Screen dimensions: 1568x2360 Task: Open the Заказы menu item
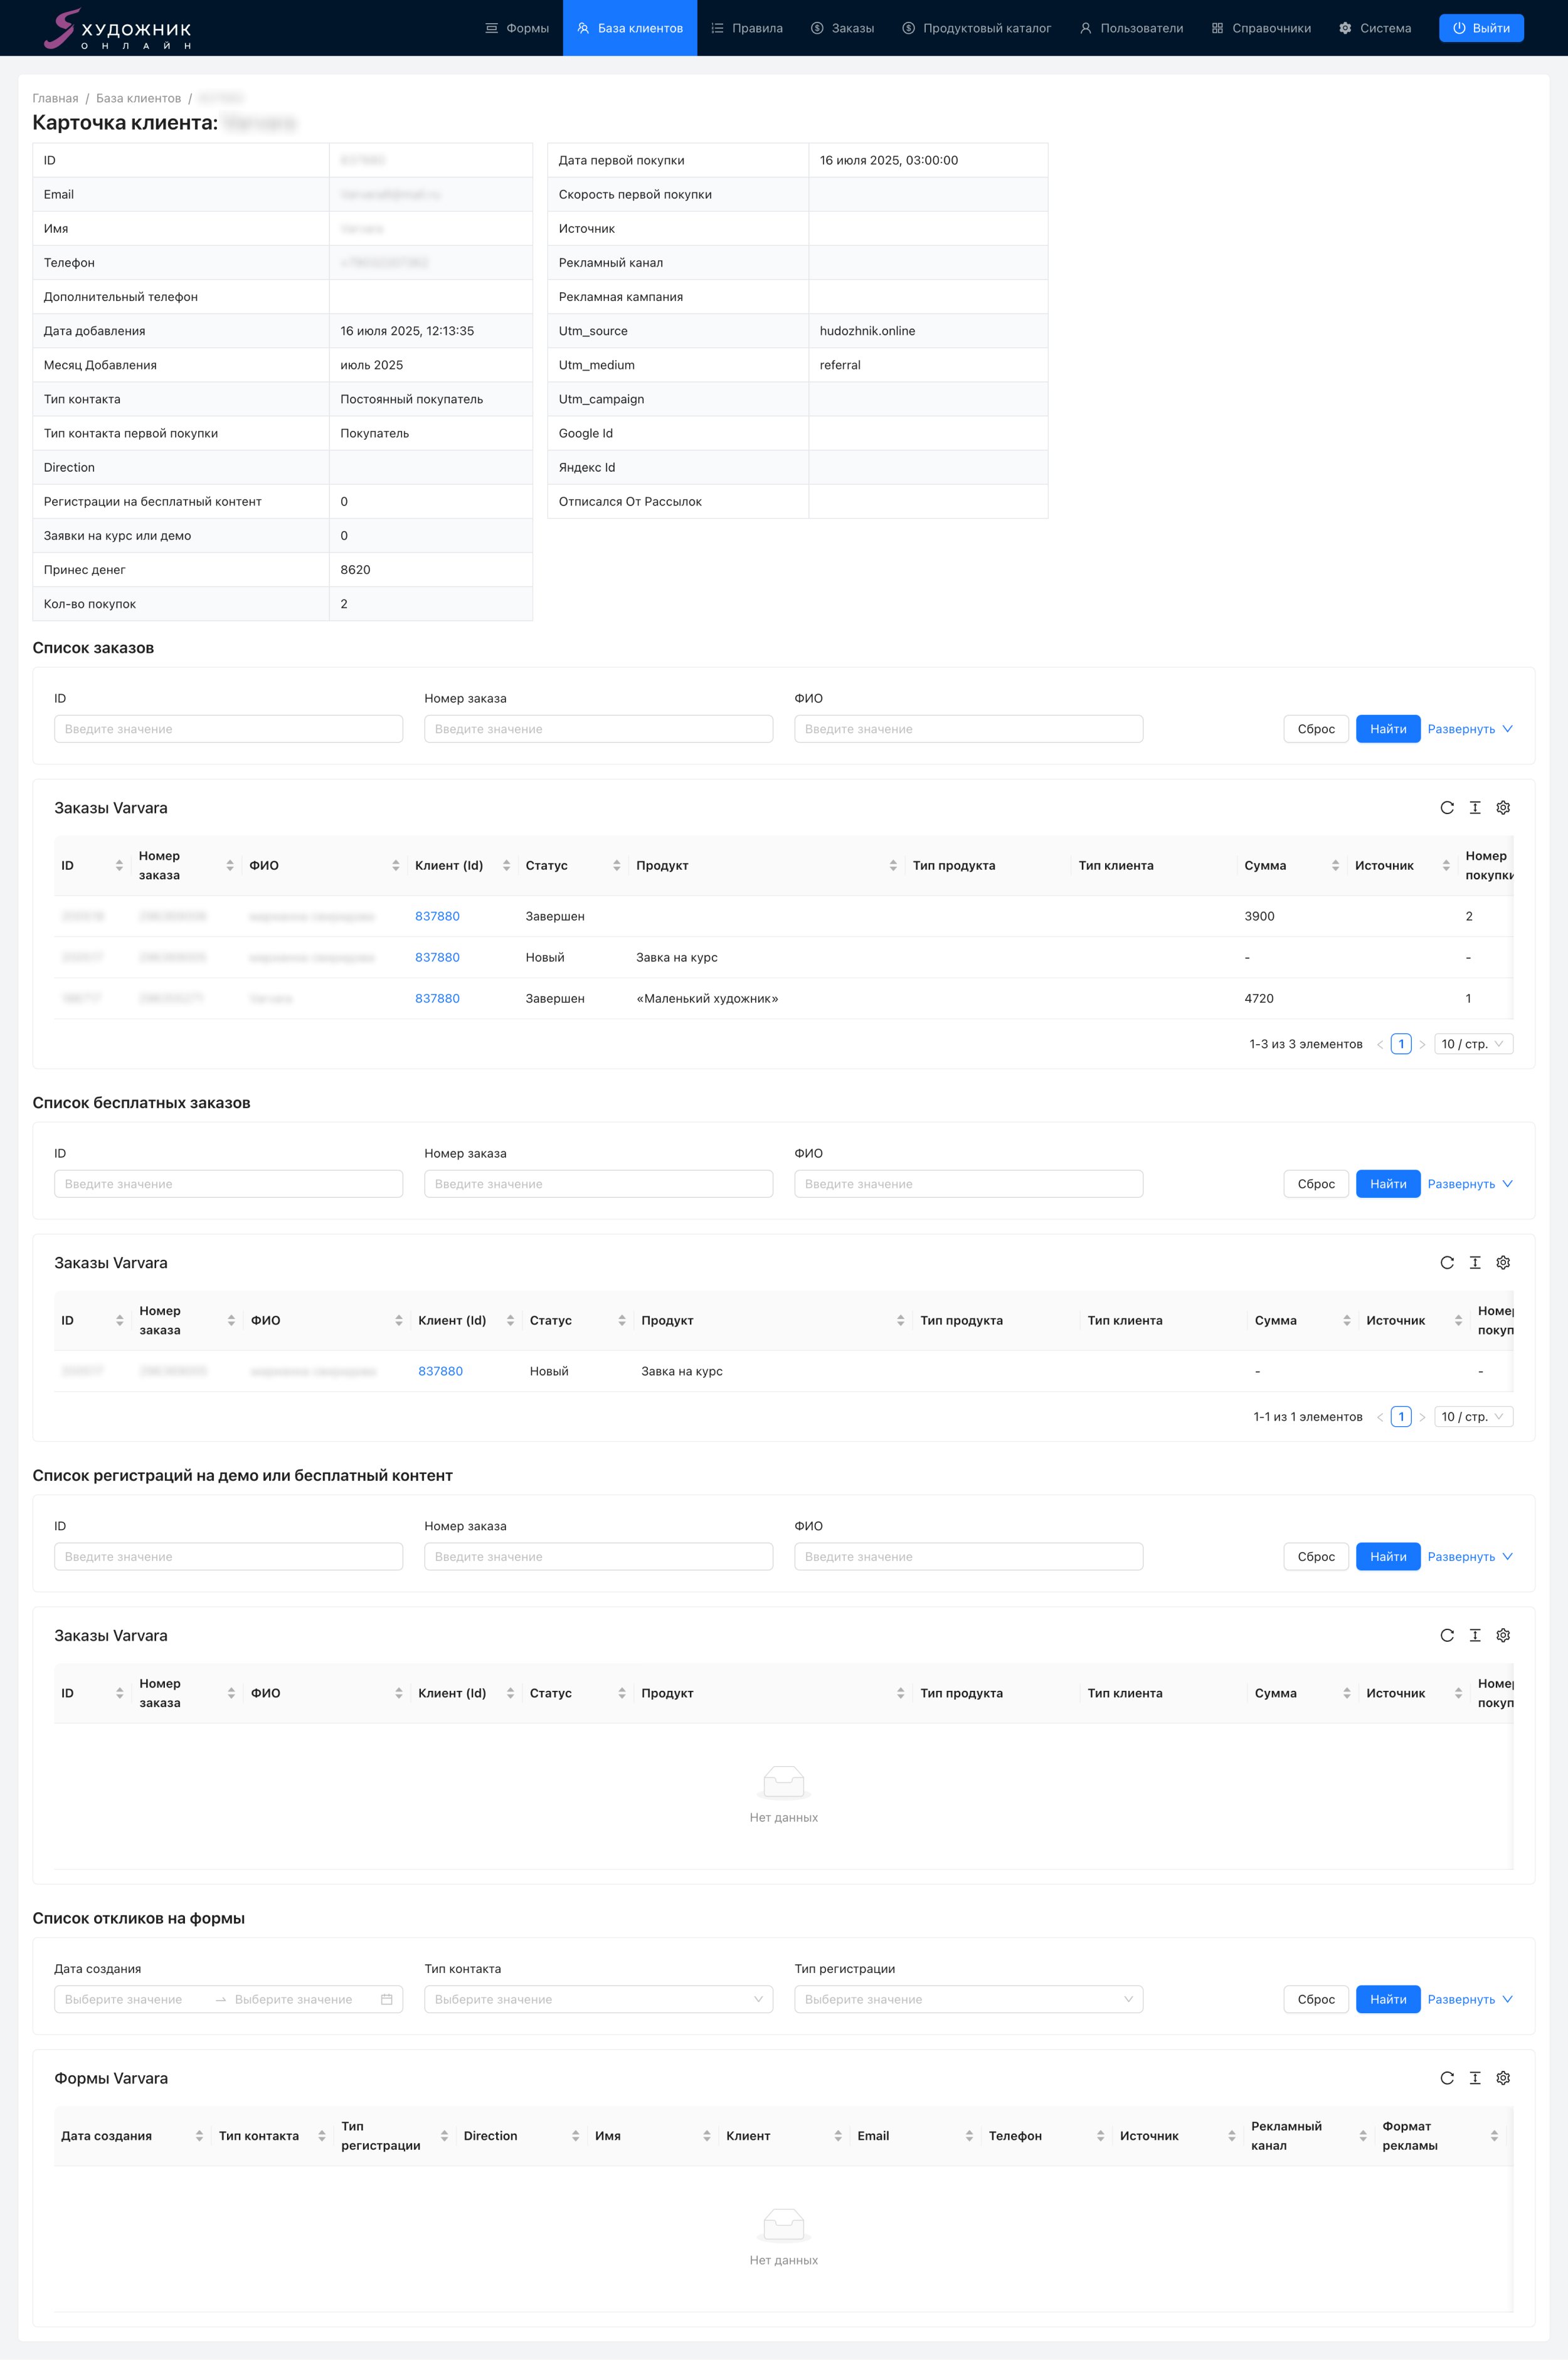(x=842, y=28)
